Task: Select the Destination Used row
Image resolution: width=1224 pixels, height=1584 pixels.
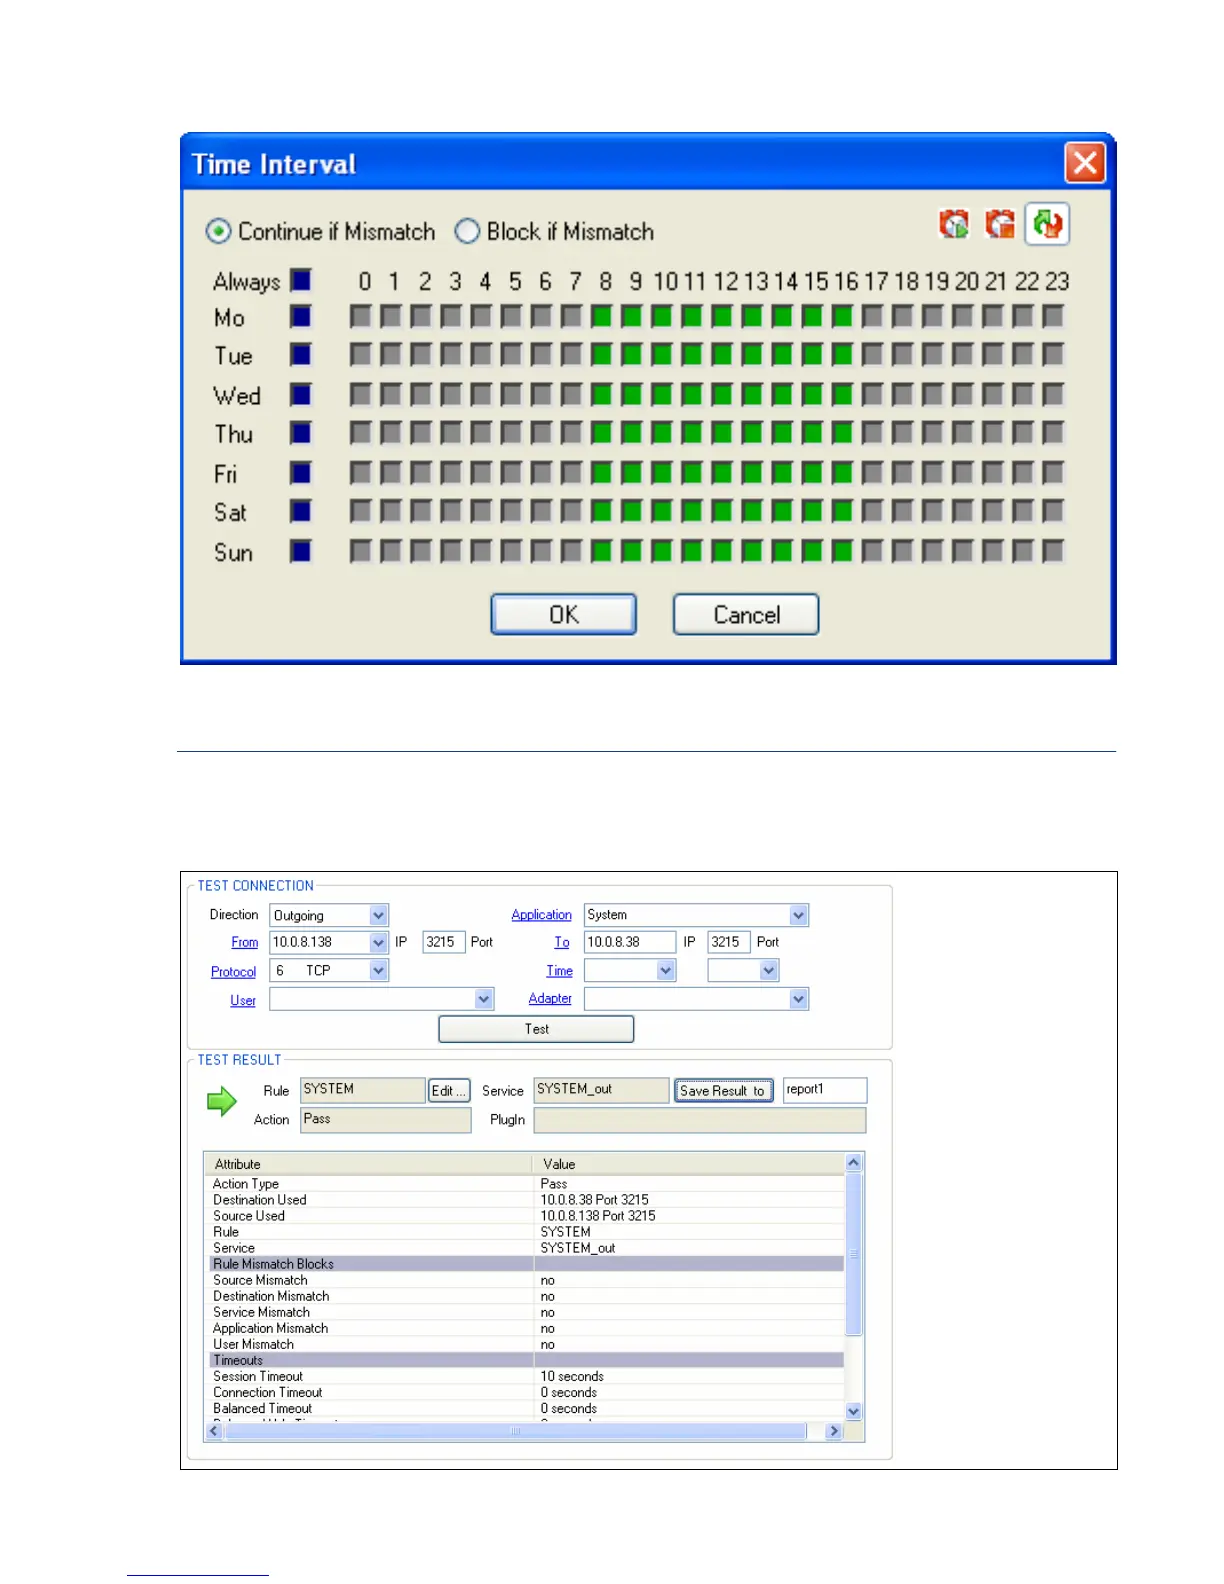Action: [527, 1200]
